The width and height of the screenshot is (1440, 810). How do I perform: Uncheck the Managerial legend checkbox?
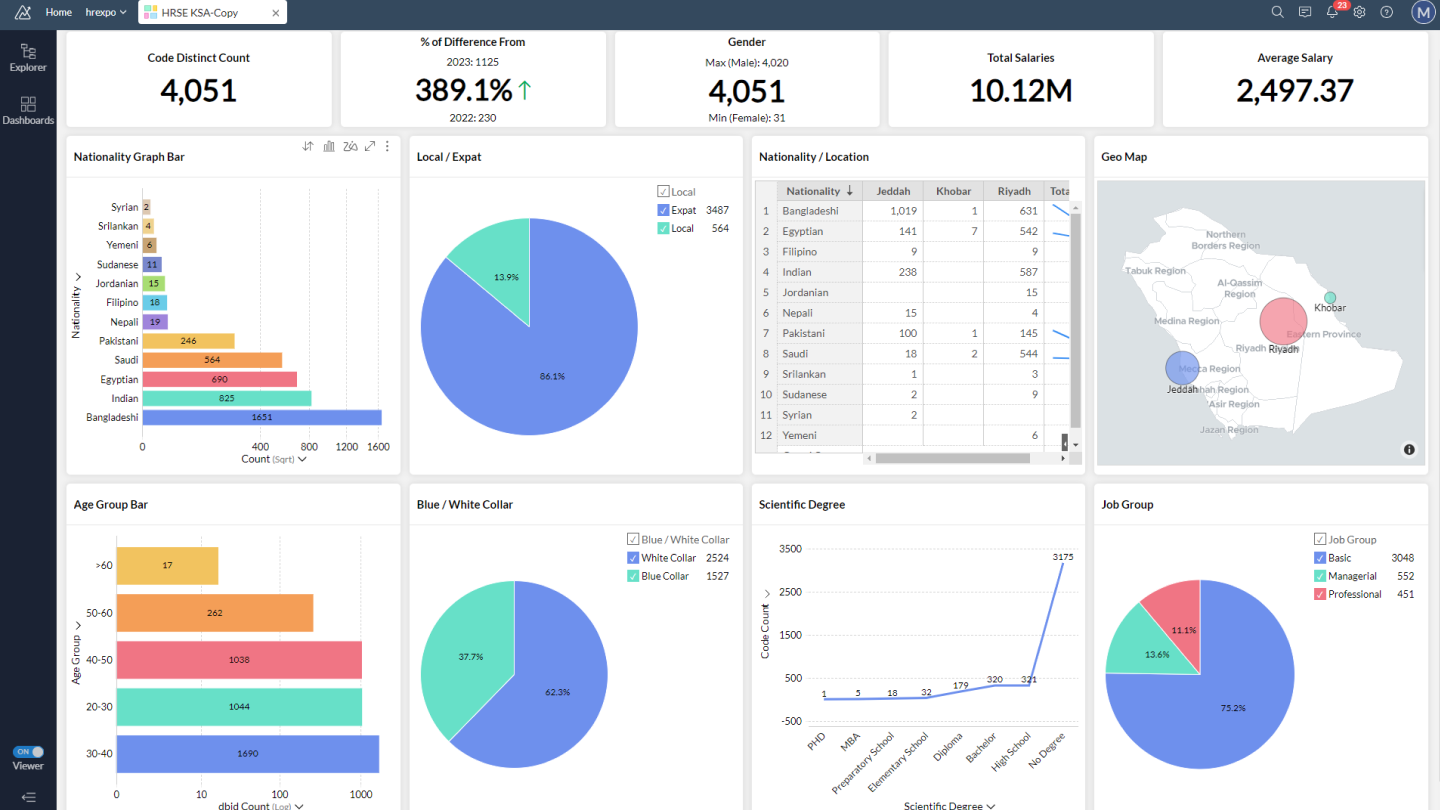tap(1320, 576)
